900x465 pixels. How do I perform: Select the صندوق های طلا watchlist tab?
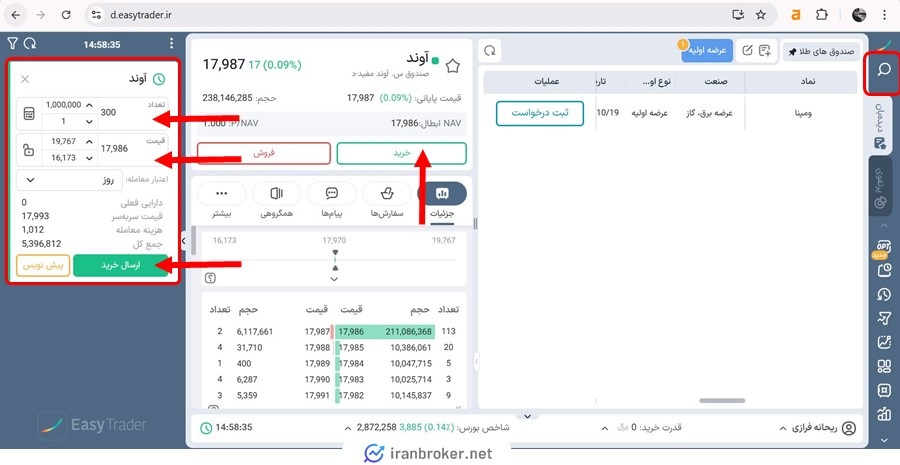pos(821,52)
